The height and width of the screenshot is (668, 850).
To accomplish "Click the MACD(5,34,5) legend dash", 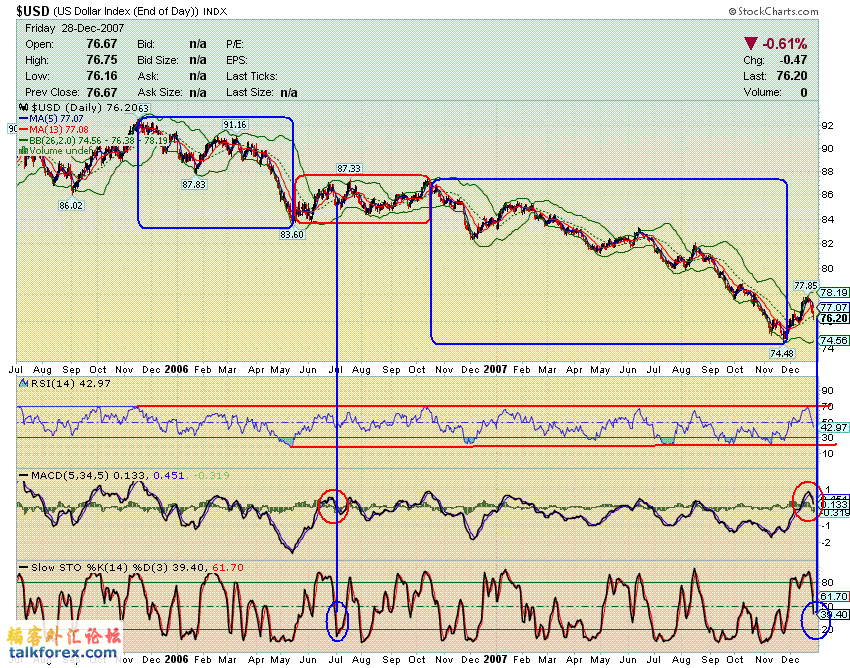I will (24, 476).
